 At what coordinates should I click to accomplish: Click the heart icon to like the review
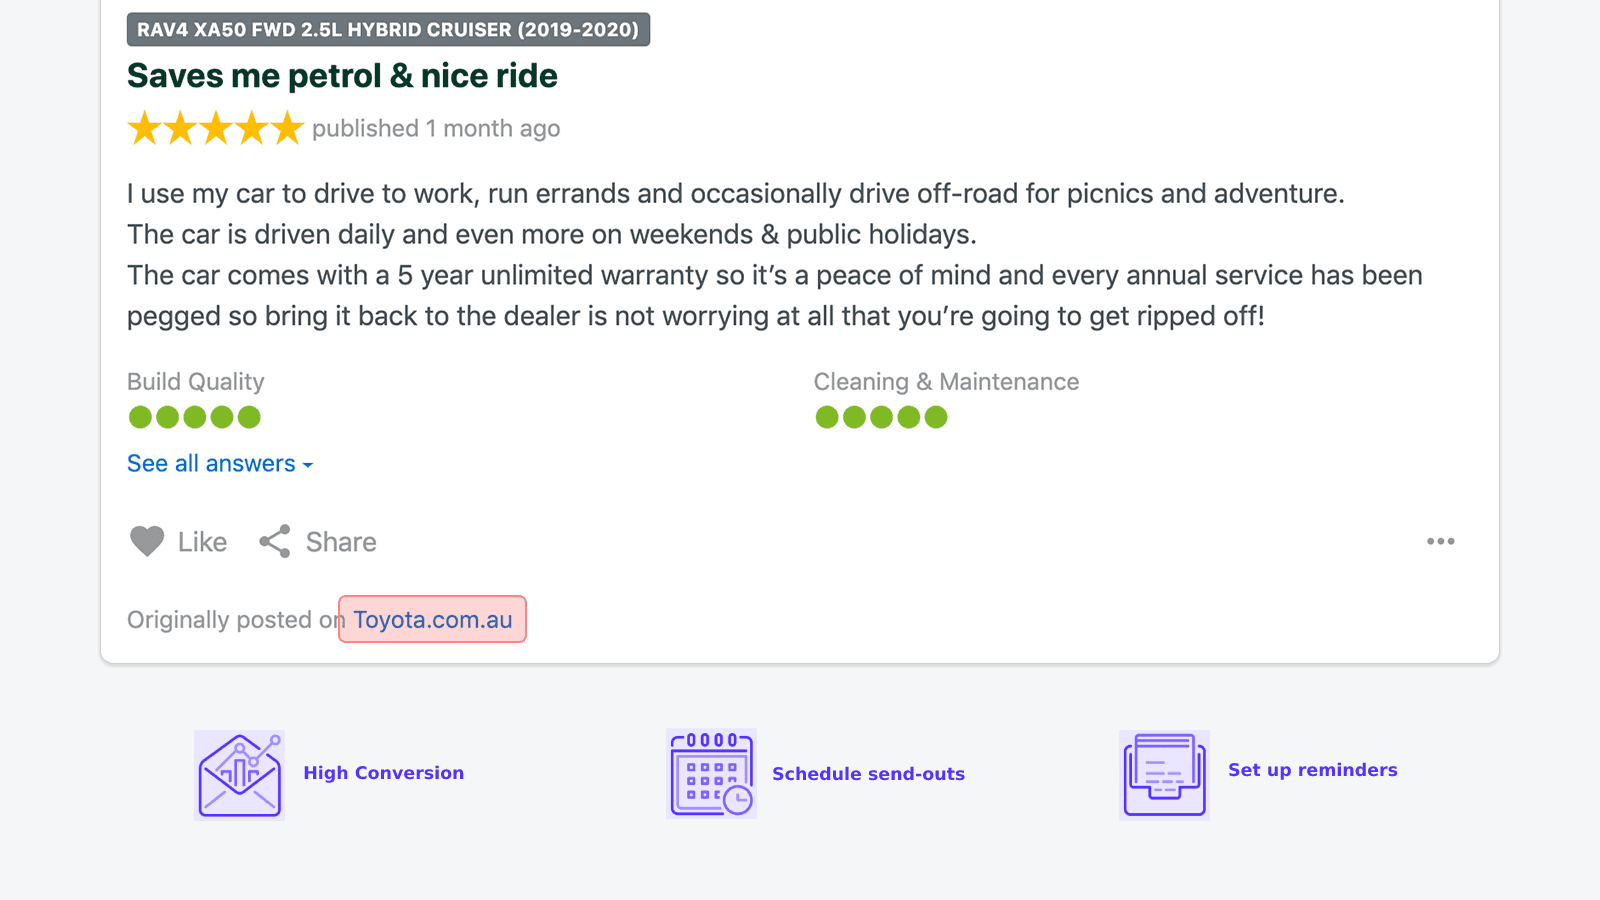[x=147, y=541]
